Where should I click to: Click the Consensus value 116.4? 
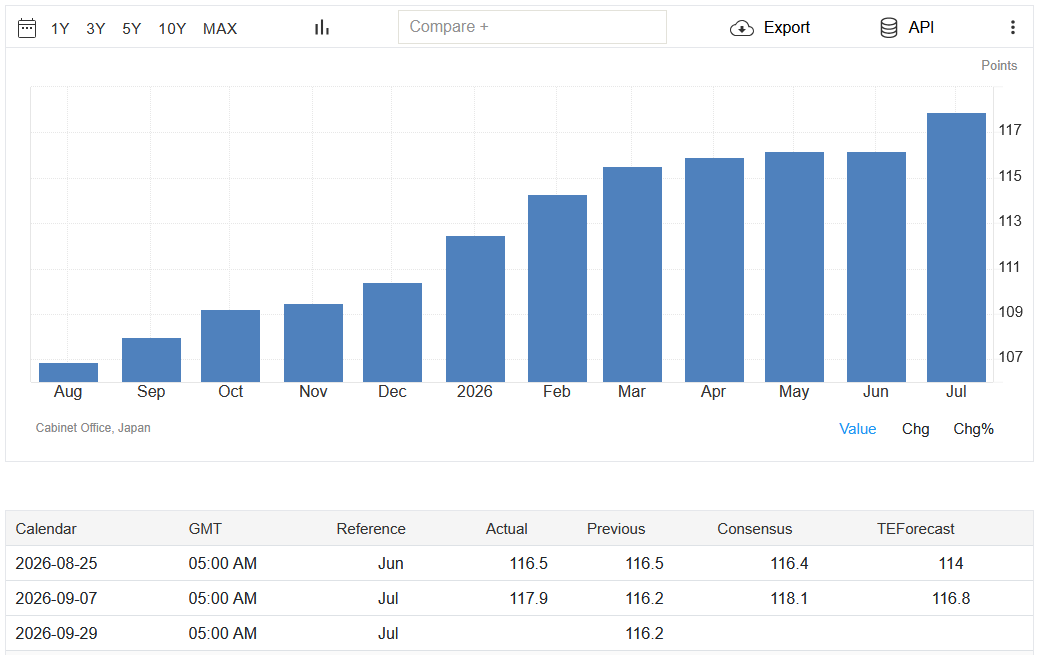point(789,564)
